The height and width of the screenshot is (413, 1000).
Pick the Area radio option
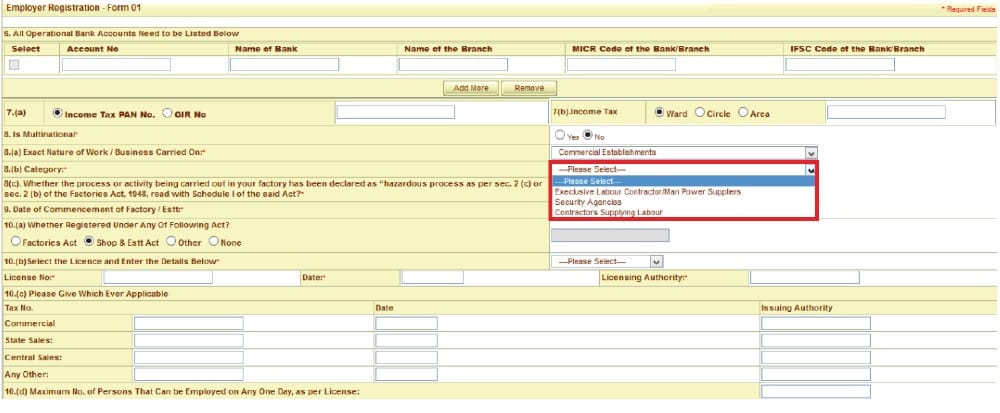[x=743, y=113]
